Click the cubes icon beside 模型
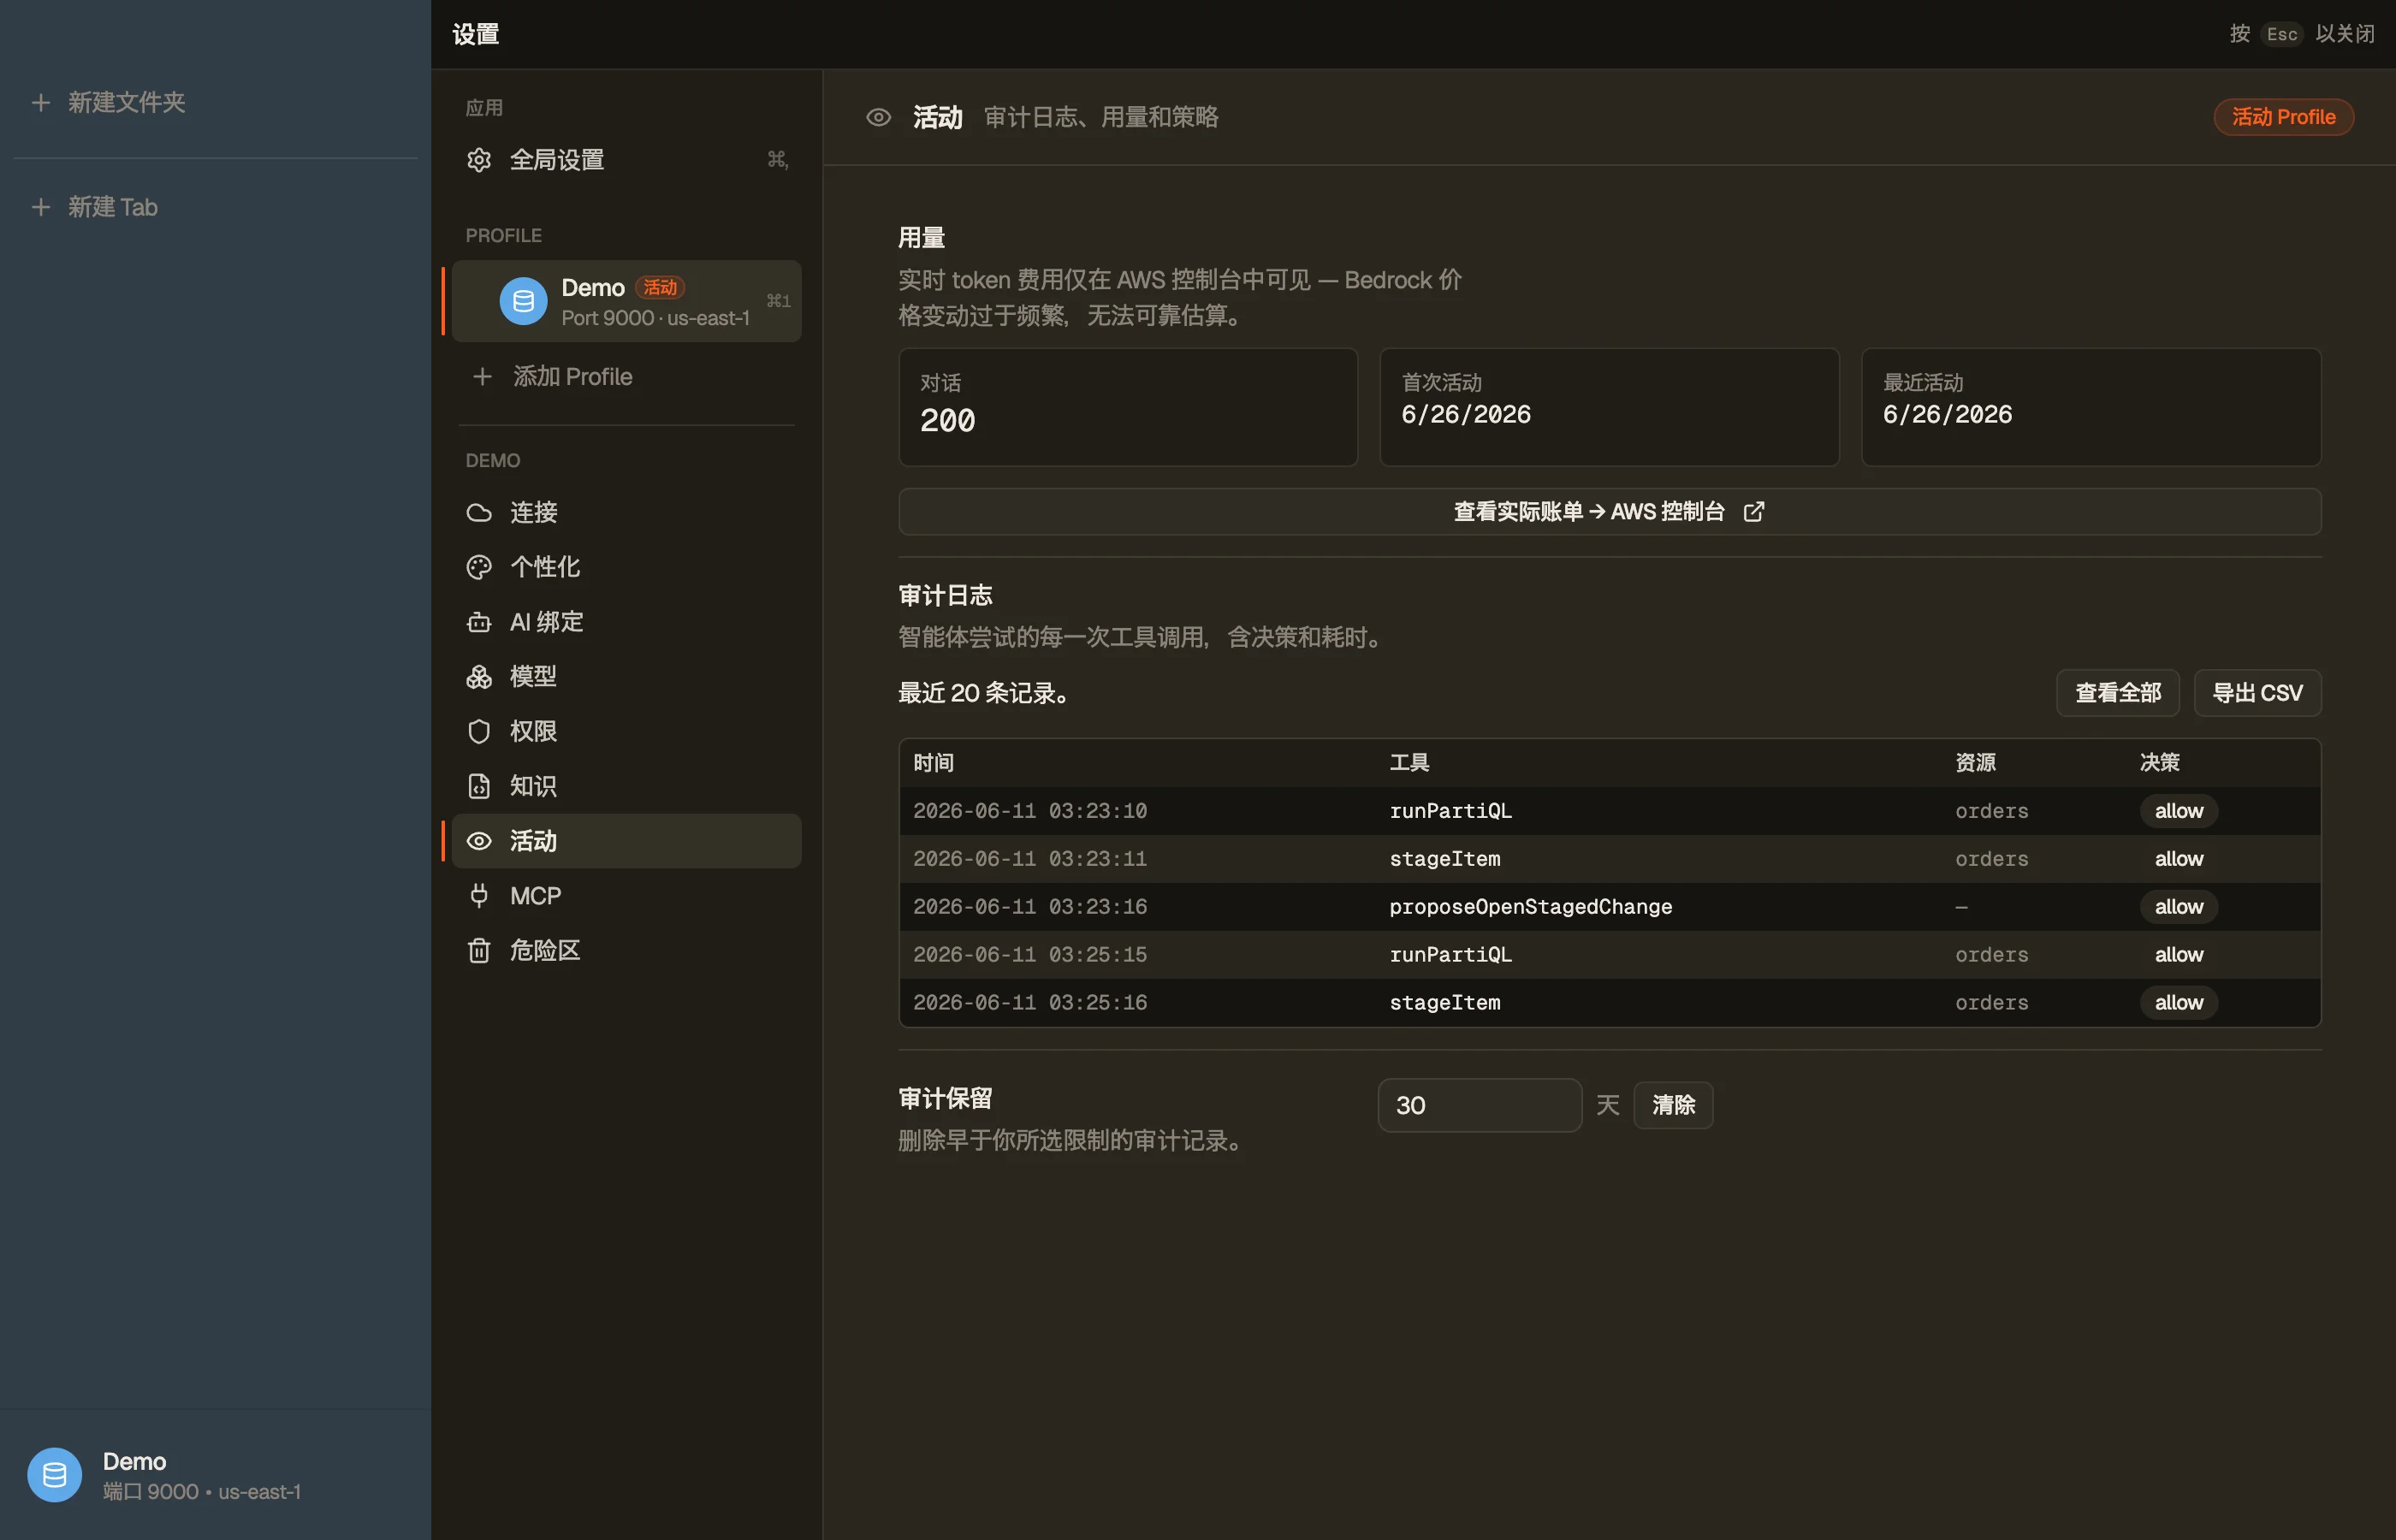2396x1540 pixels. [x=479, y=677]
